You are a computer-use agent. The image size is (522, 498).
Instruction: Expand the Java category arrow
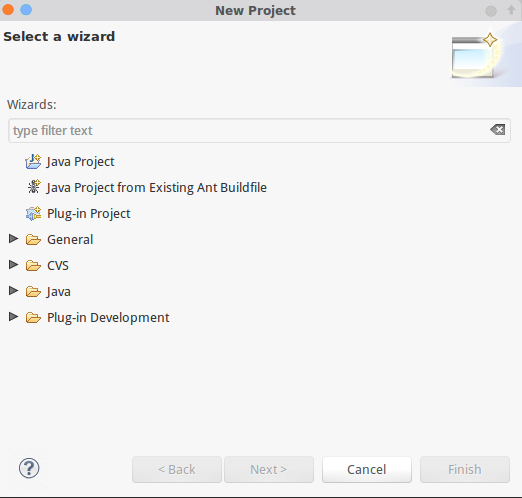pyautogui.click(x=13, y=291)
